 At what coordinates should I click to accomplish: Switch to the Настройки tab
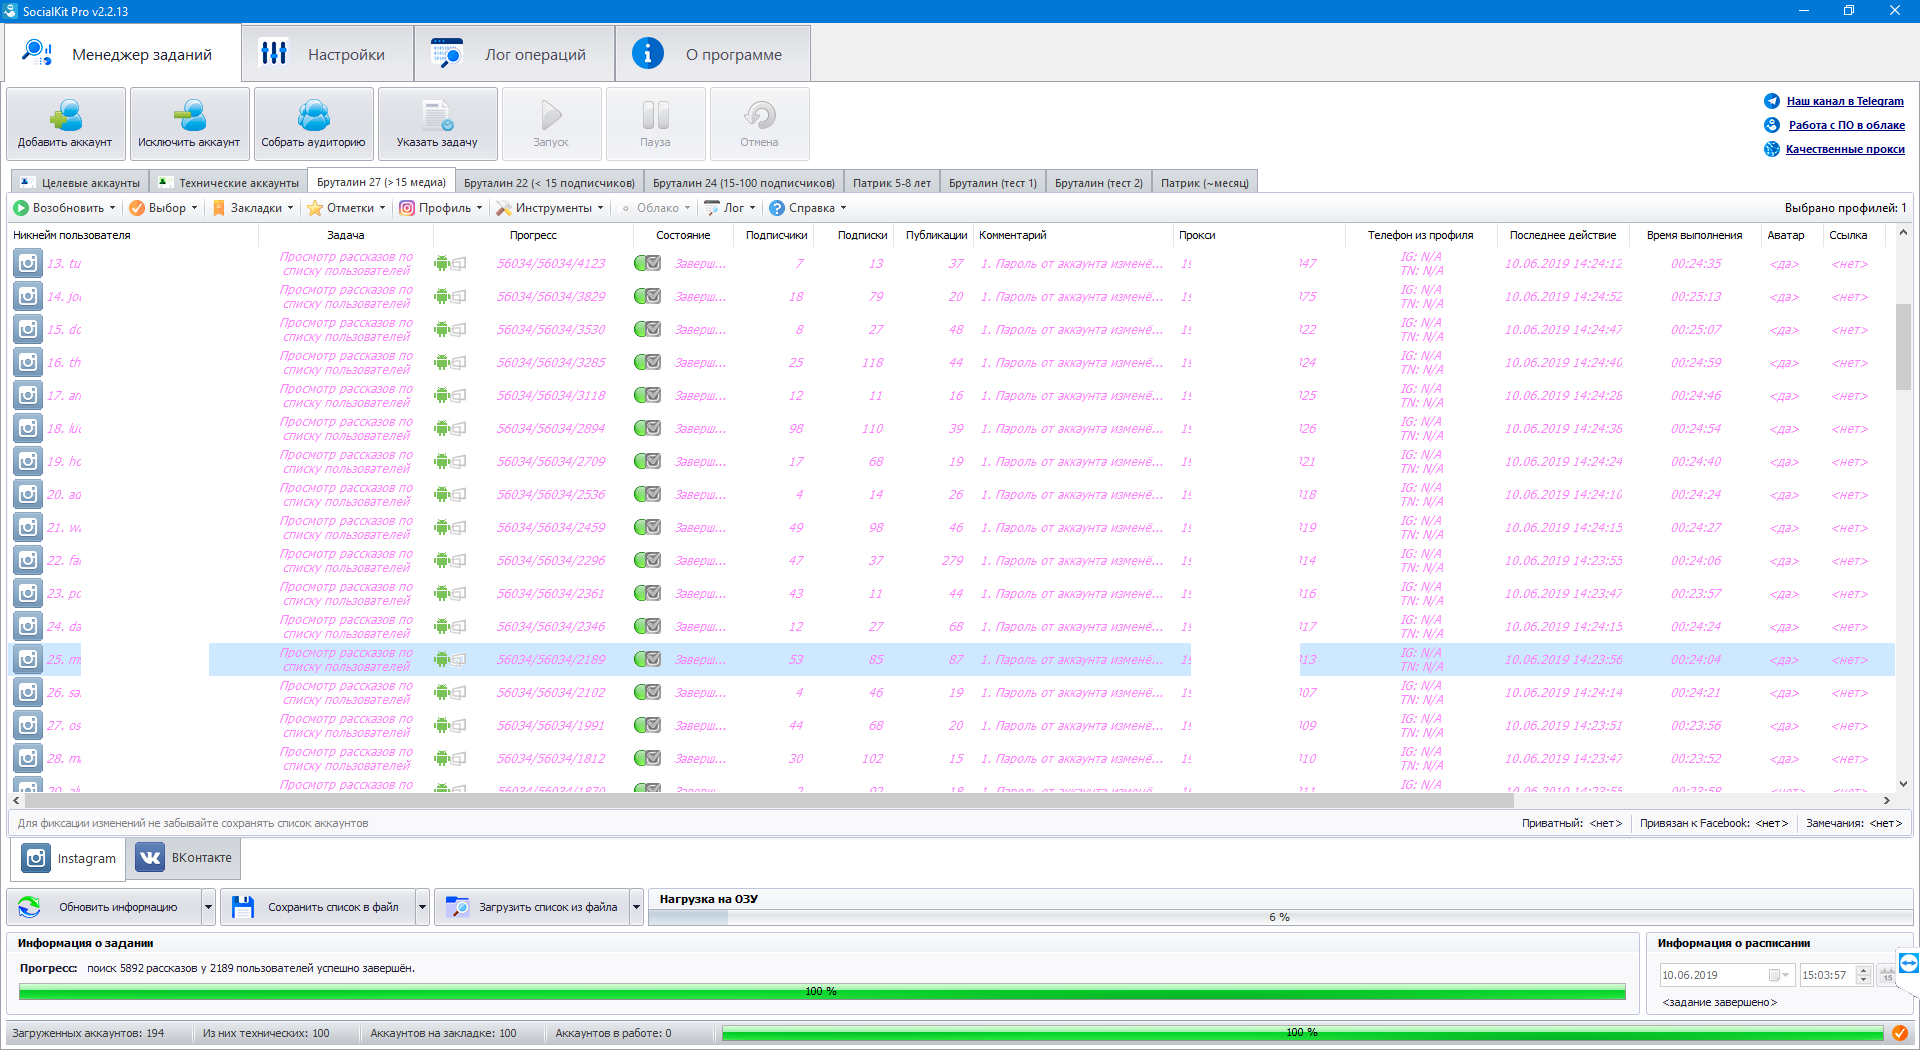(327, 54)
